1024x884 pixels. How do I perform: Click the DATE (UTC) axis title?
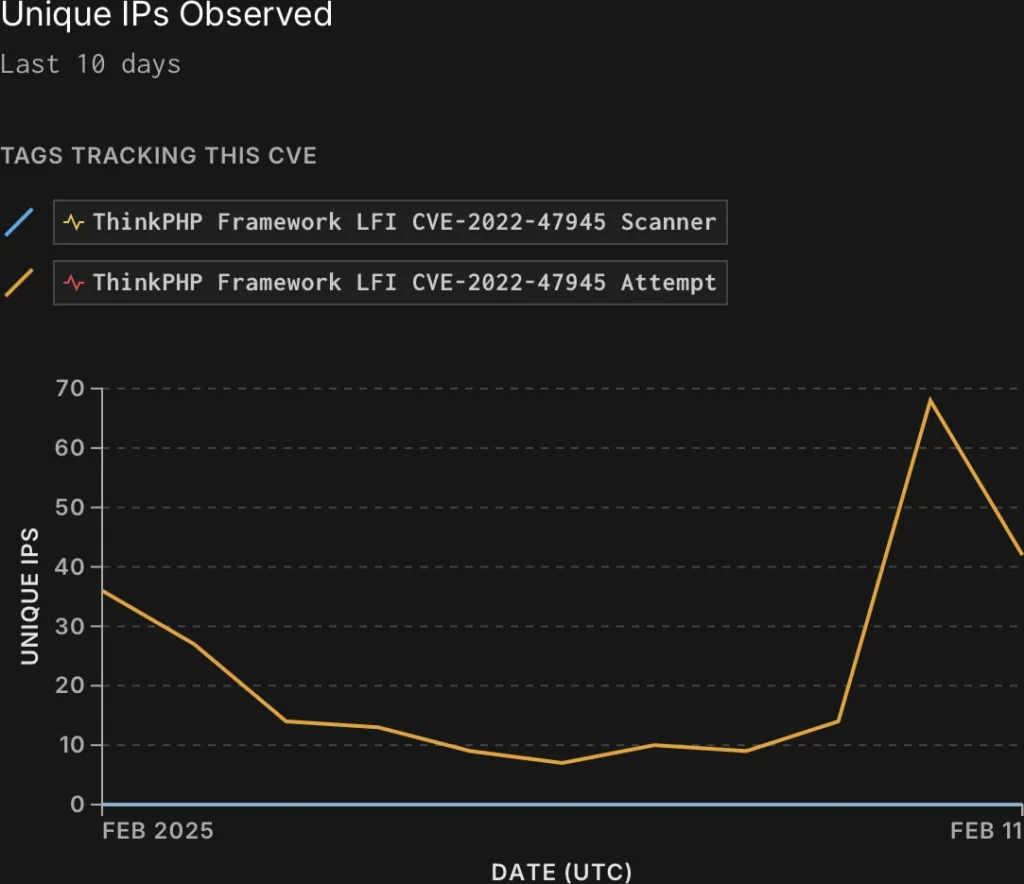tap(561, 871)
